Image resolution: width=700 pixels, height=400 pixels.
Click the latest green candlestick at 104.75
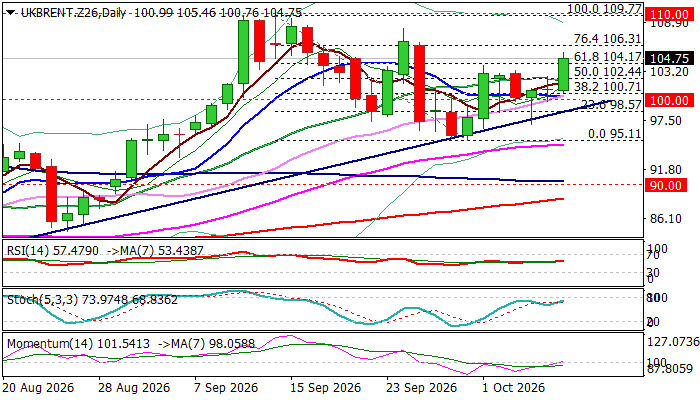click(563, 75)
